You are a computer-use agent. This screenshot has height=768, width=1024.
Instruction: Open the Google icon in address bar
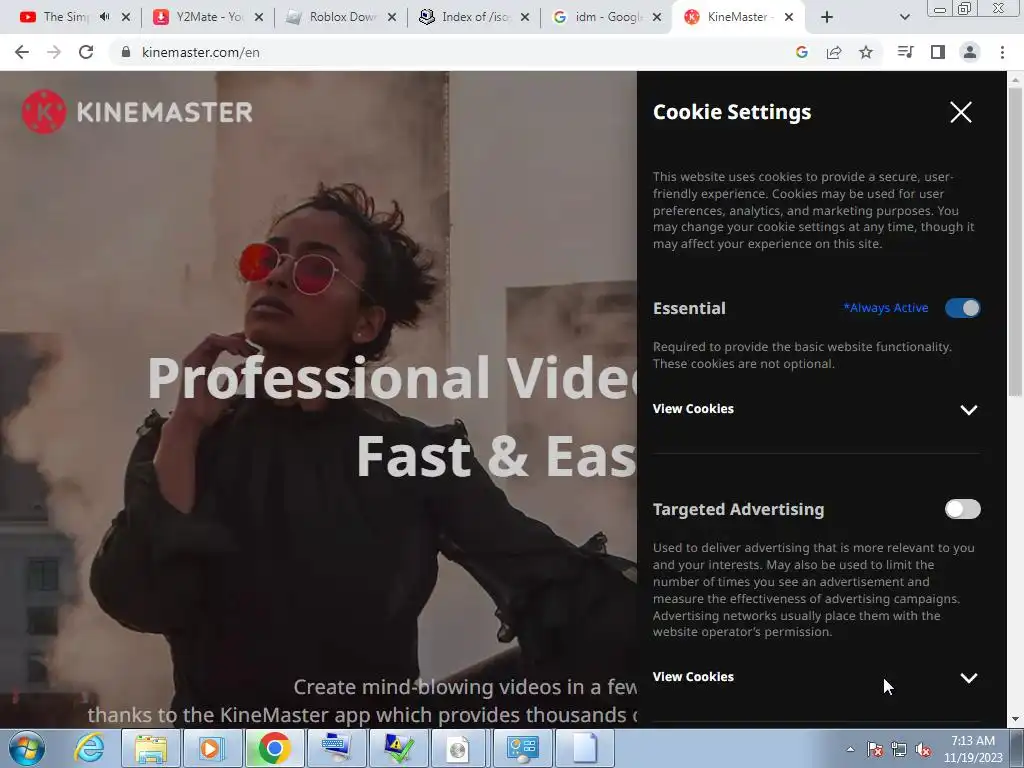pyautogui.click(x=802, y=52)
